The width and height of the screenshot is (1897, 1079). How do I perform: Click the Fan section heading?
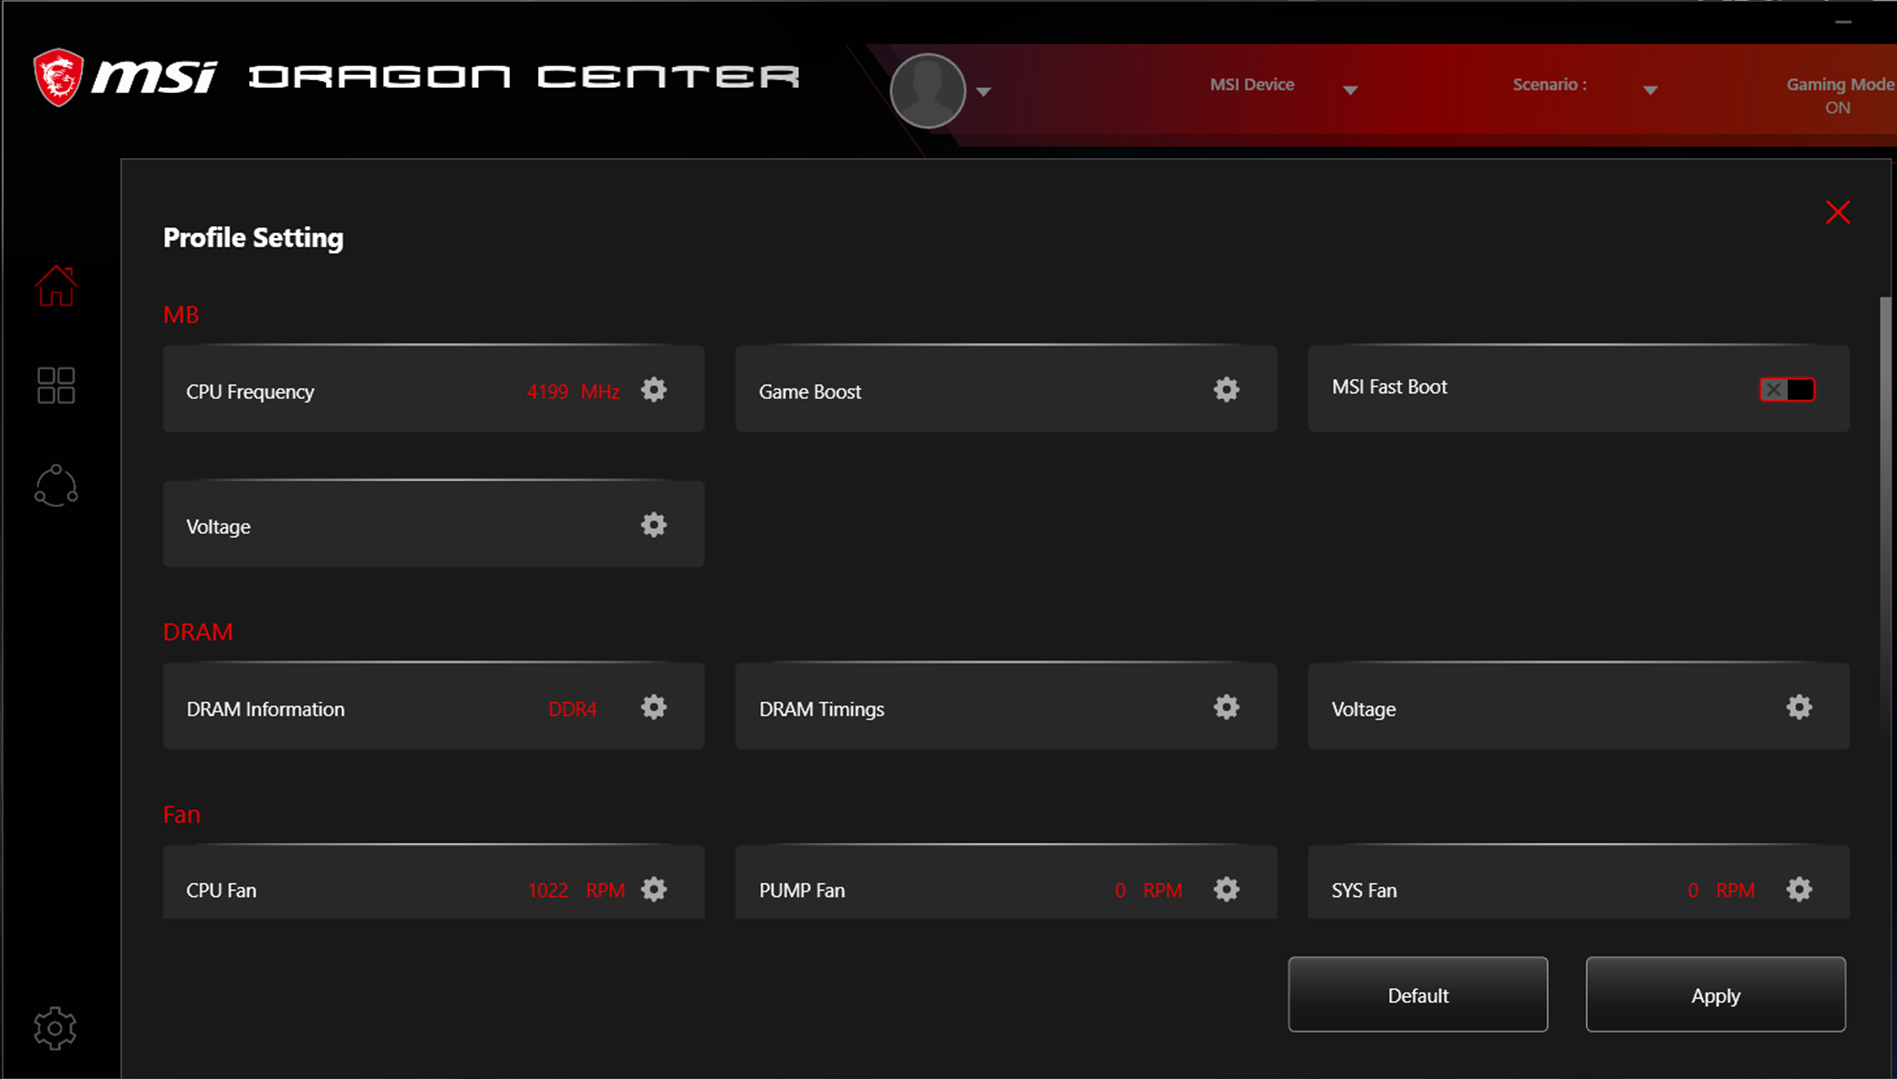click(x=181, y=814)
